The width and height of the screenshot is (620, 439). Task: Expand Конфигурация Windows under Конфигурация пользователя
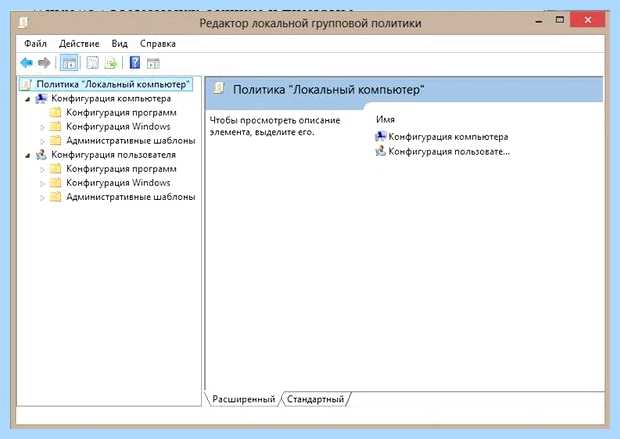pos(42,184)
